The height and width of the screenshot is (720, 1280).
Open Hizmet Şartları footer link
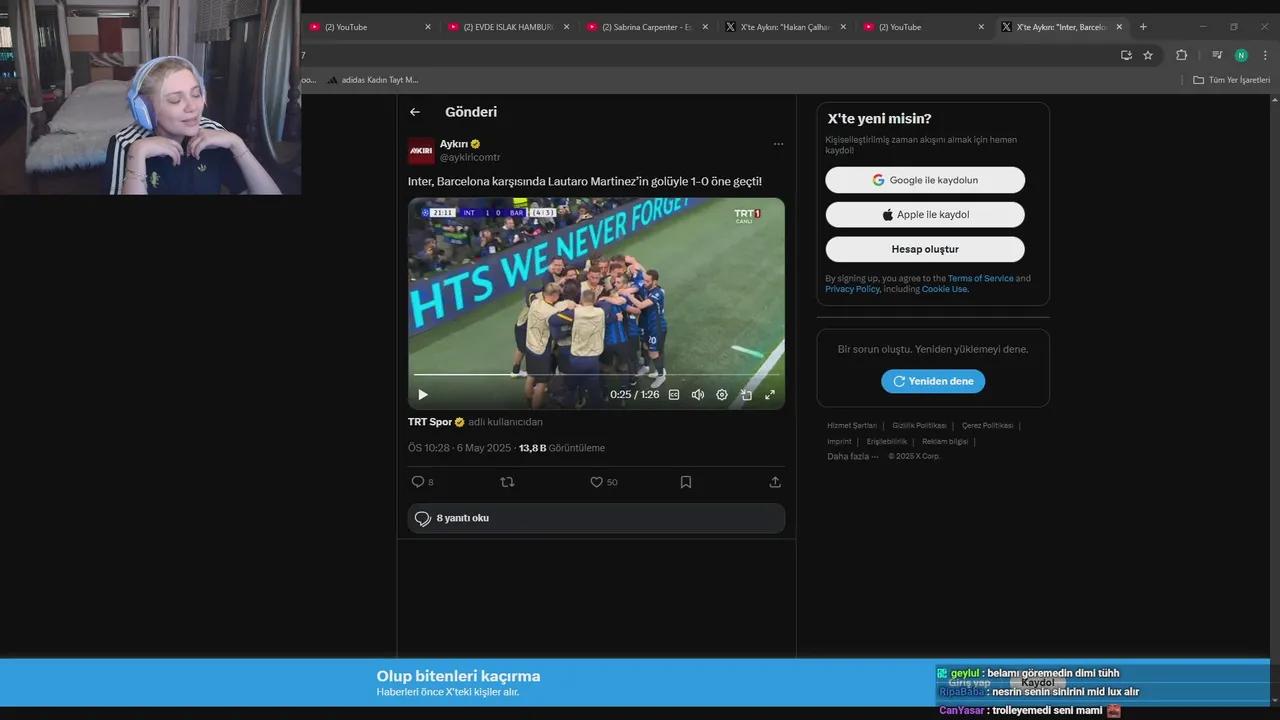pyautogui.click(x=851, y=426)
